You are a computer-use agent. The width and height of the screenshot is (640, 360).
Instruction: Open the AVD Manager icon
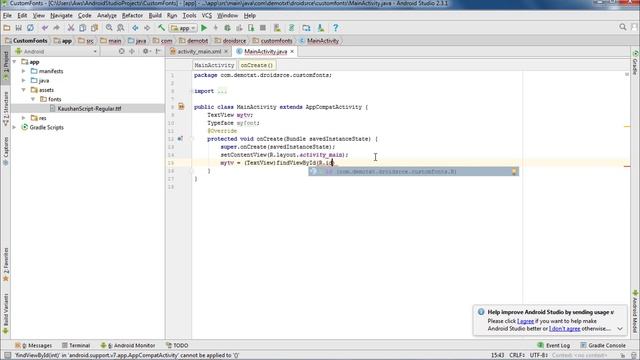[x=277, y=28]
